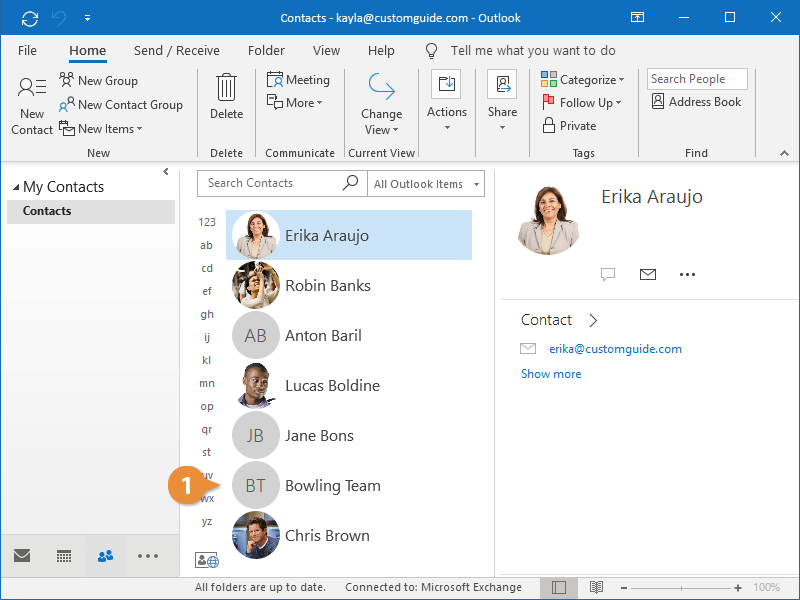Collapse the ribbon with the up arrow
800x600 pixels.
[784, 153]
